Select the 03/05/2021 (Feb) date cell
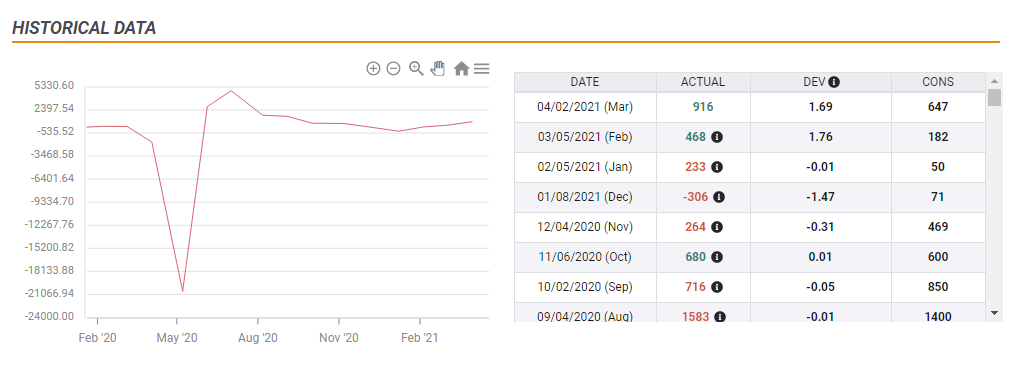 pos(585,137)
